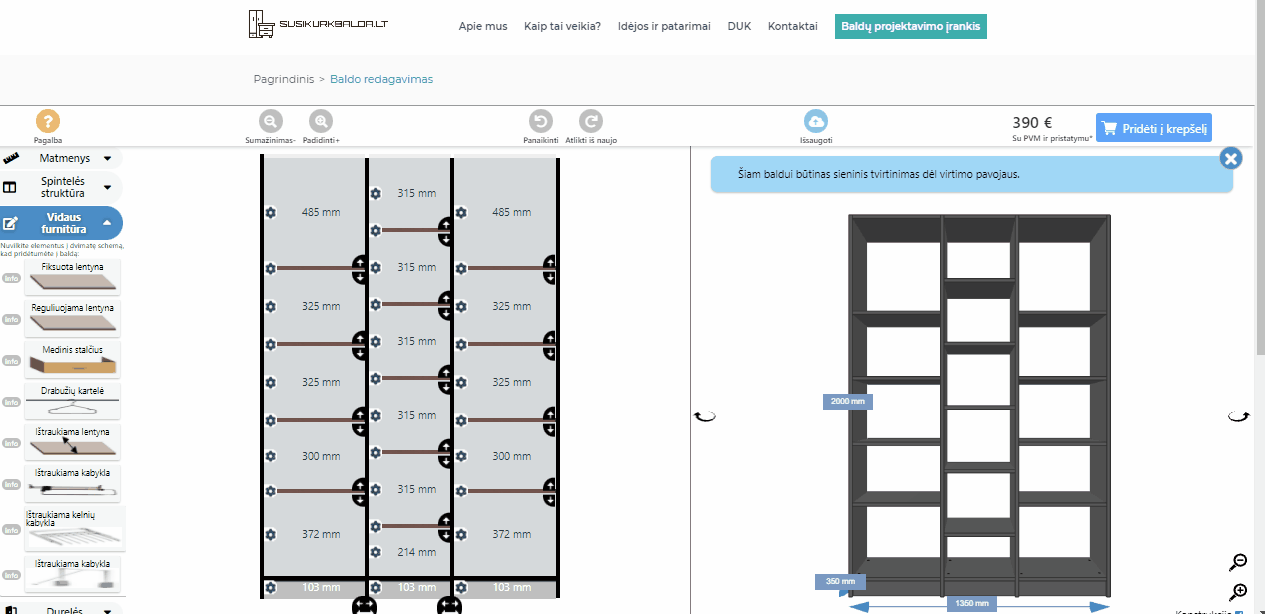Zoom out with the Sumažinimas magnifier
Screen dimensions: 1265x614
click(x=271, y=122)
